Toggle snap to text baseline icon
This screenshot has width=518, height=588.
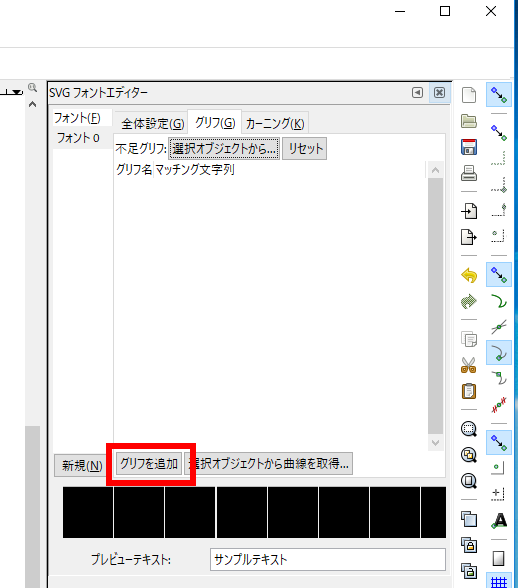point(499,520)
